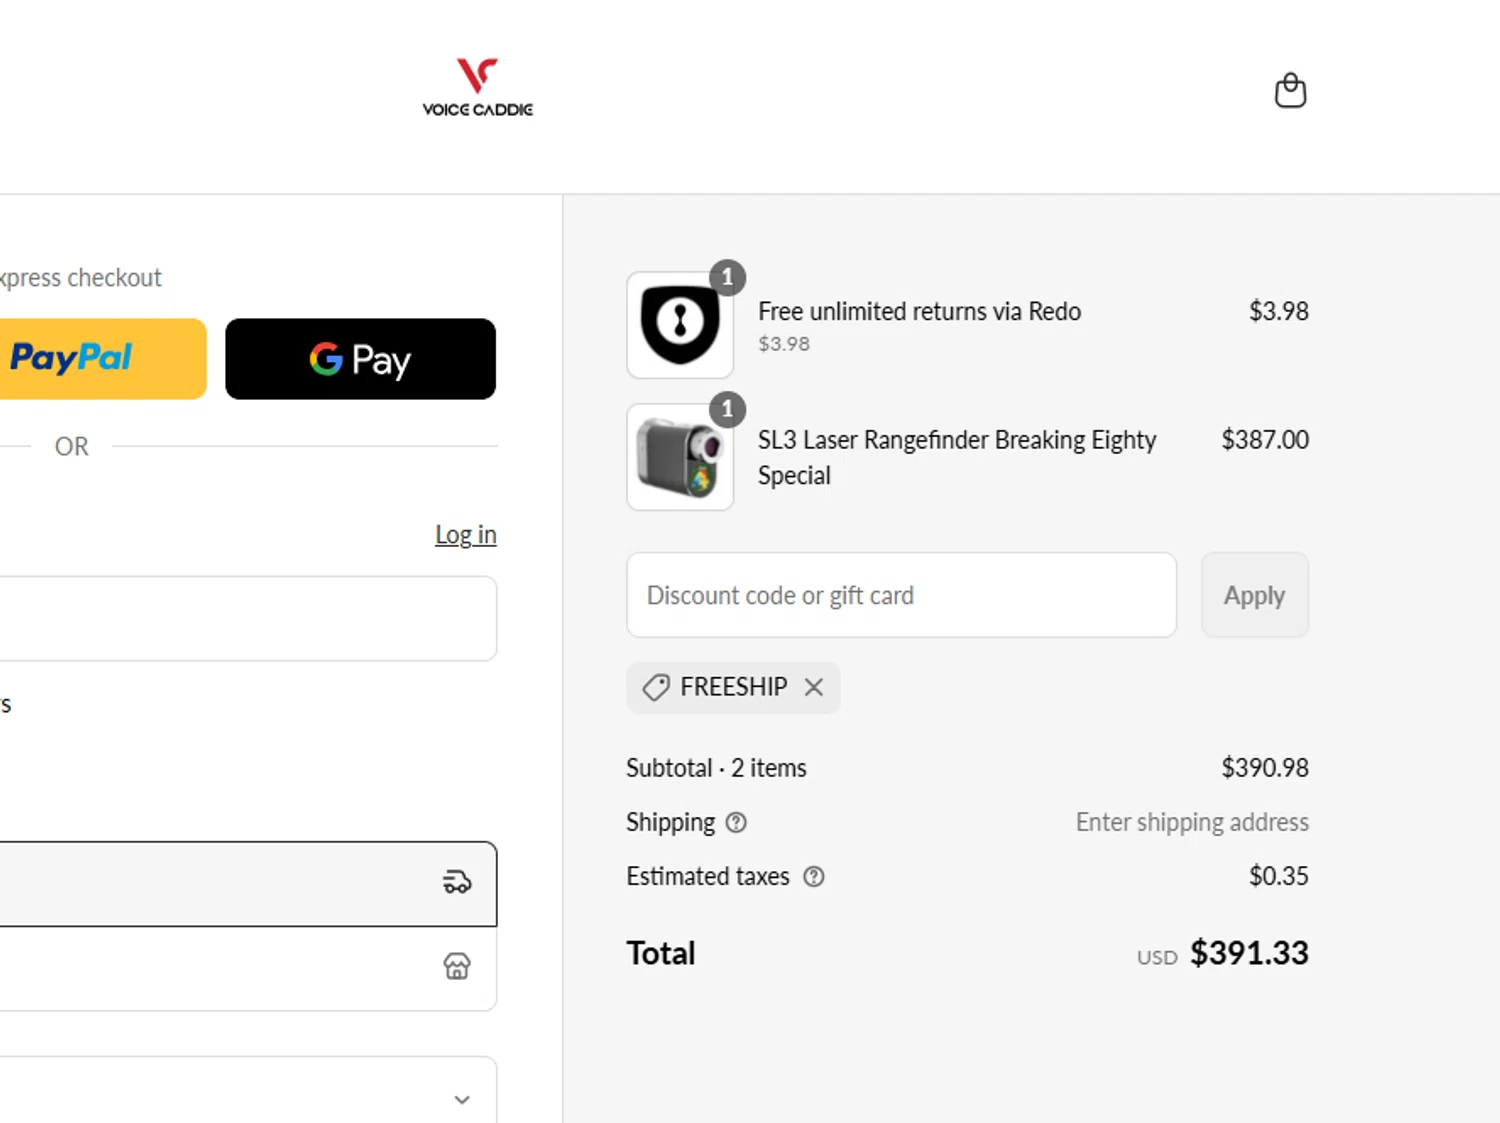
Task: Open the Estimated taxes help icon
Action: (x=814, y=876)
